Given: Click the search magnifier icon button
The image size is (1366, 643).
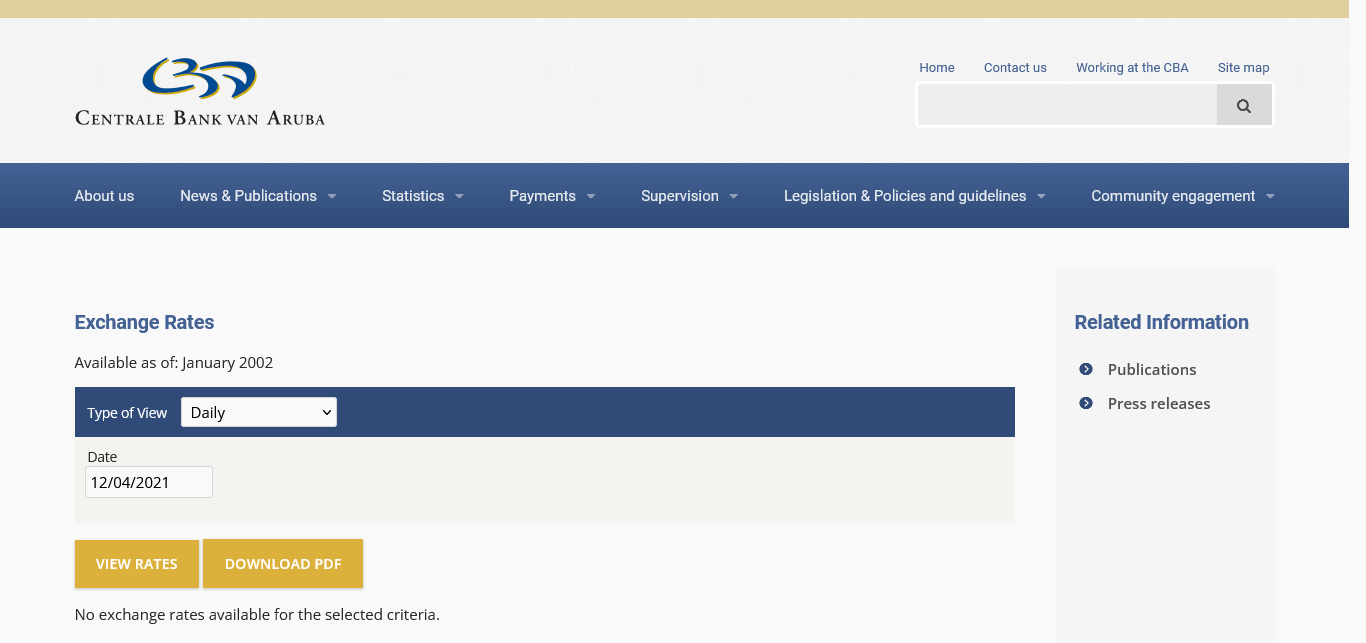Looking at the screenshot, I should (1243, 105).
